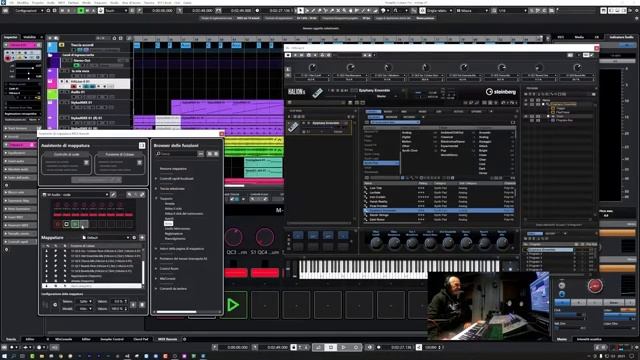Click the QC4 knob in MIDI Remote
This screenshot has height=360, width=640.
tap(265, 237)
